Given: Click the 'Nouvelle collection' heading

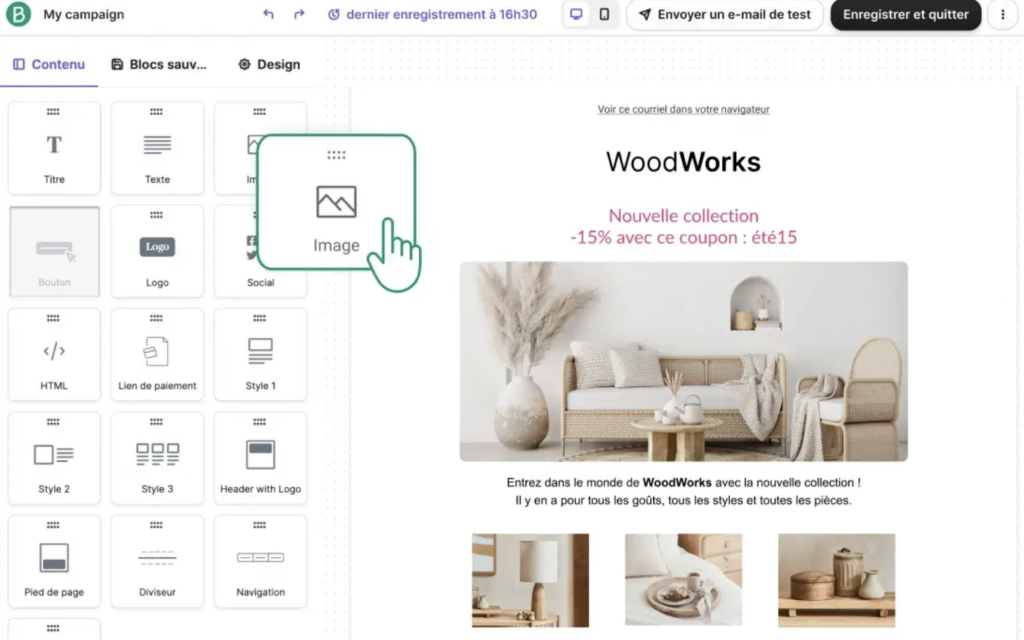Looking at the screenshot, I should click(683, 216).
